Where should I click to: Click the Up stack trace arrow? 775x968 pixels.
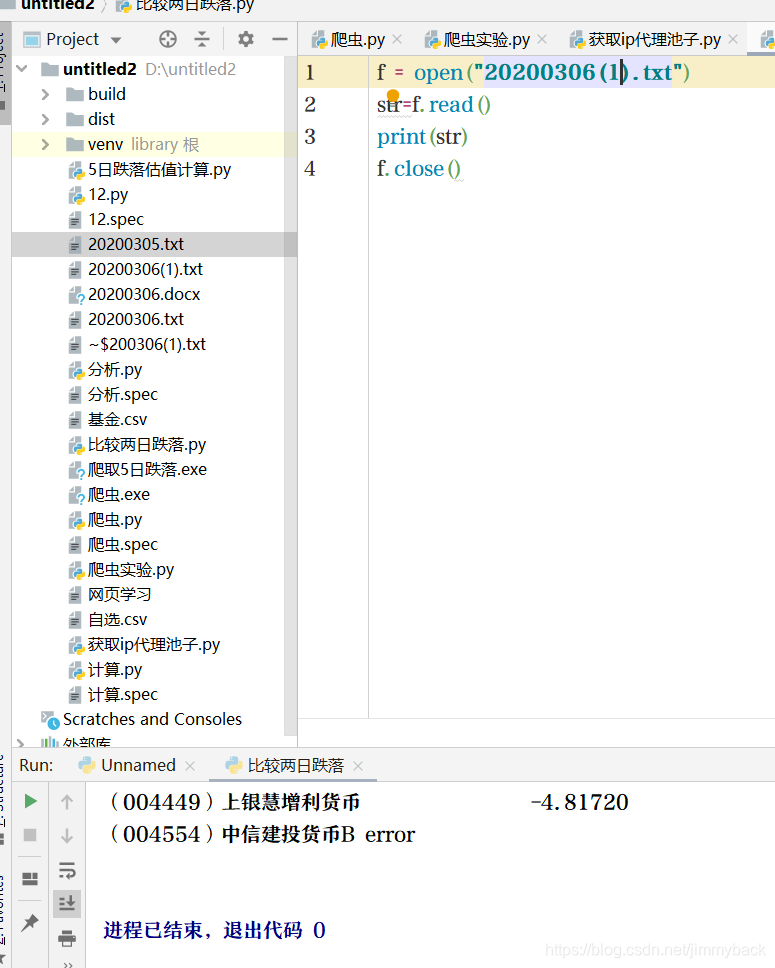[67, 801]
